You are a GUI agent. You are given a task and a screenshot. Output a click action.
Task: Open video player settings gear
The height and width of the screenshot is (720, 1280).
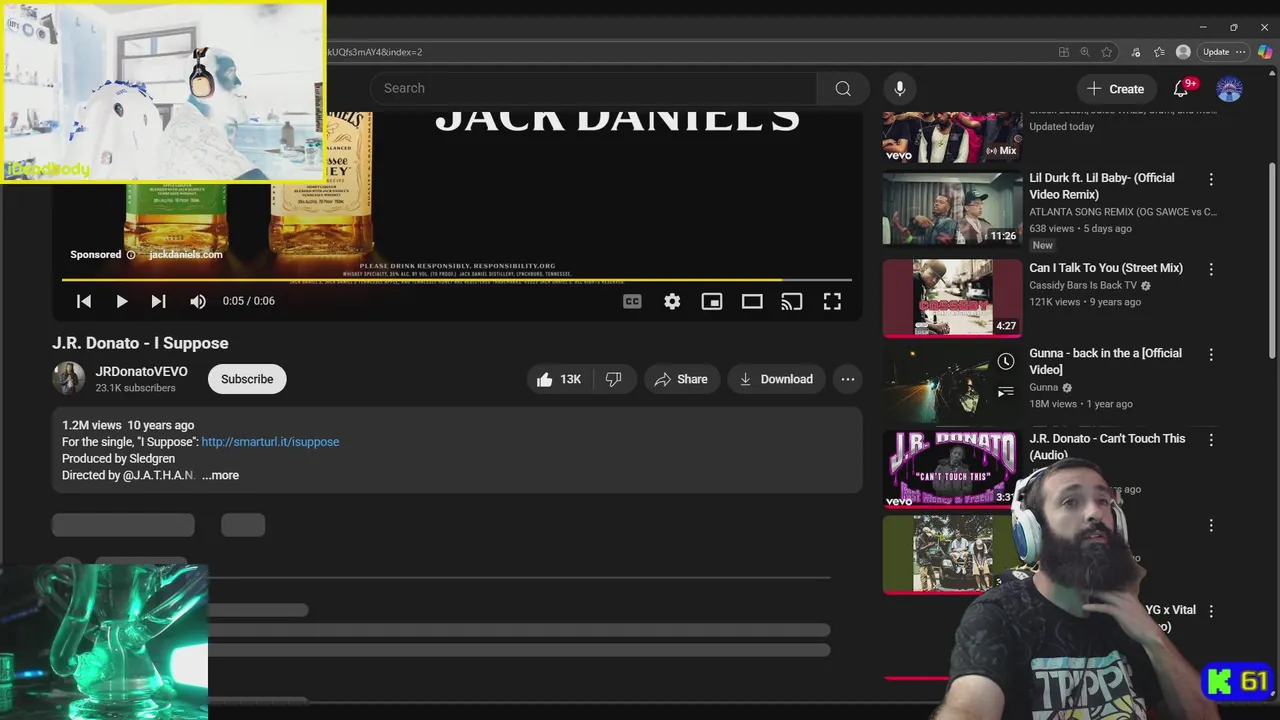coord(672,301)
